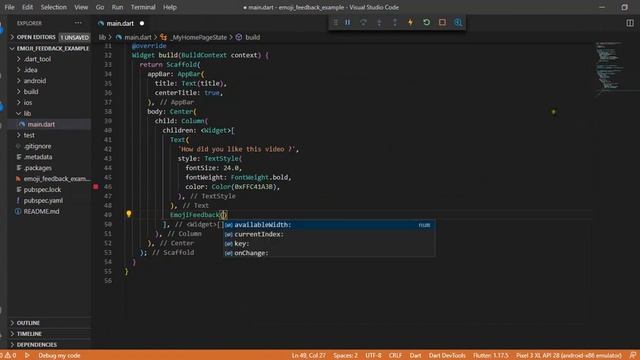The height and width of the screenshot is (360, 640).
Task: Open Dart DevTools widget inspector icon
Action: coord(458,22)
